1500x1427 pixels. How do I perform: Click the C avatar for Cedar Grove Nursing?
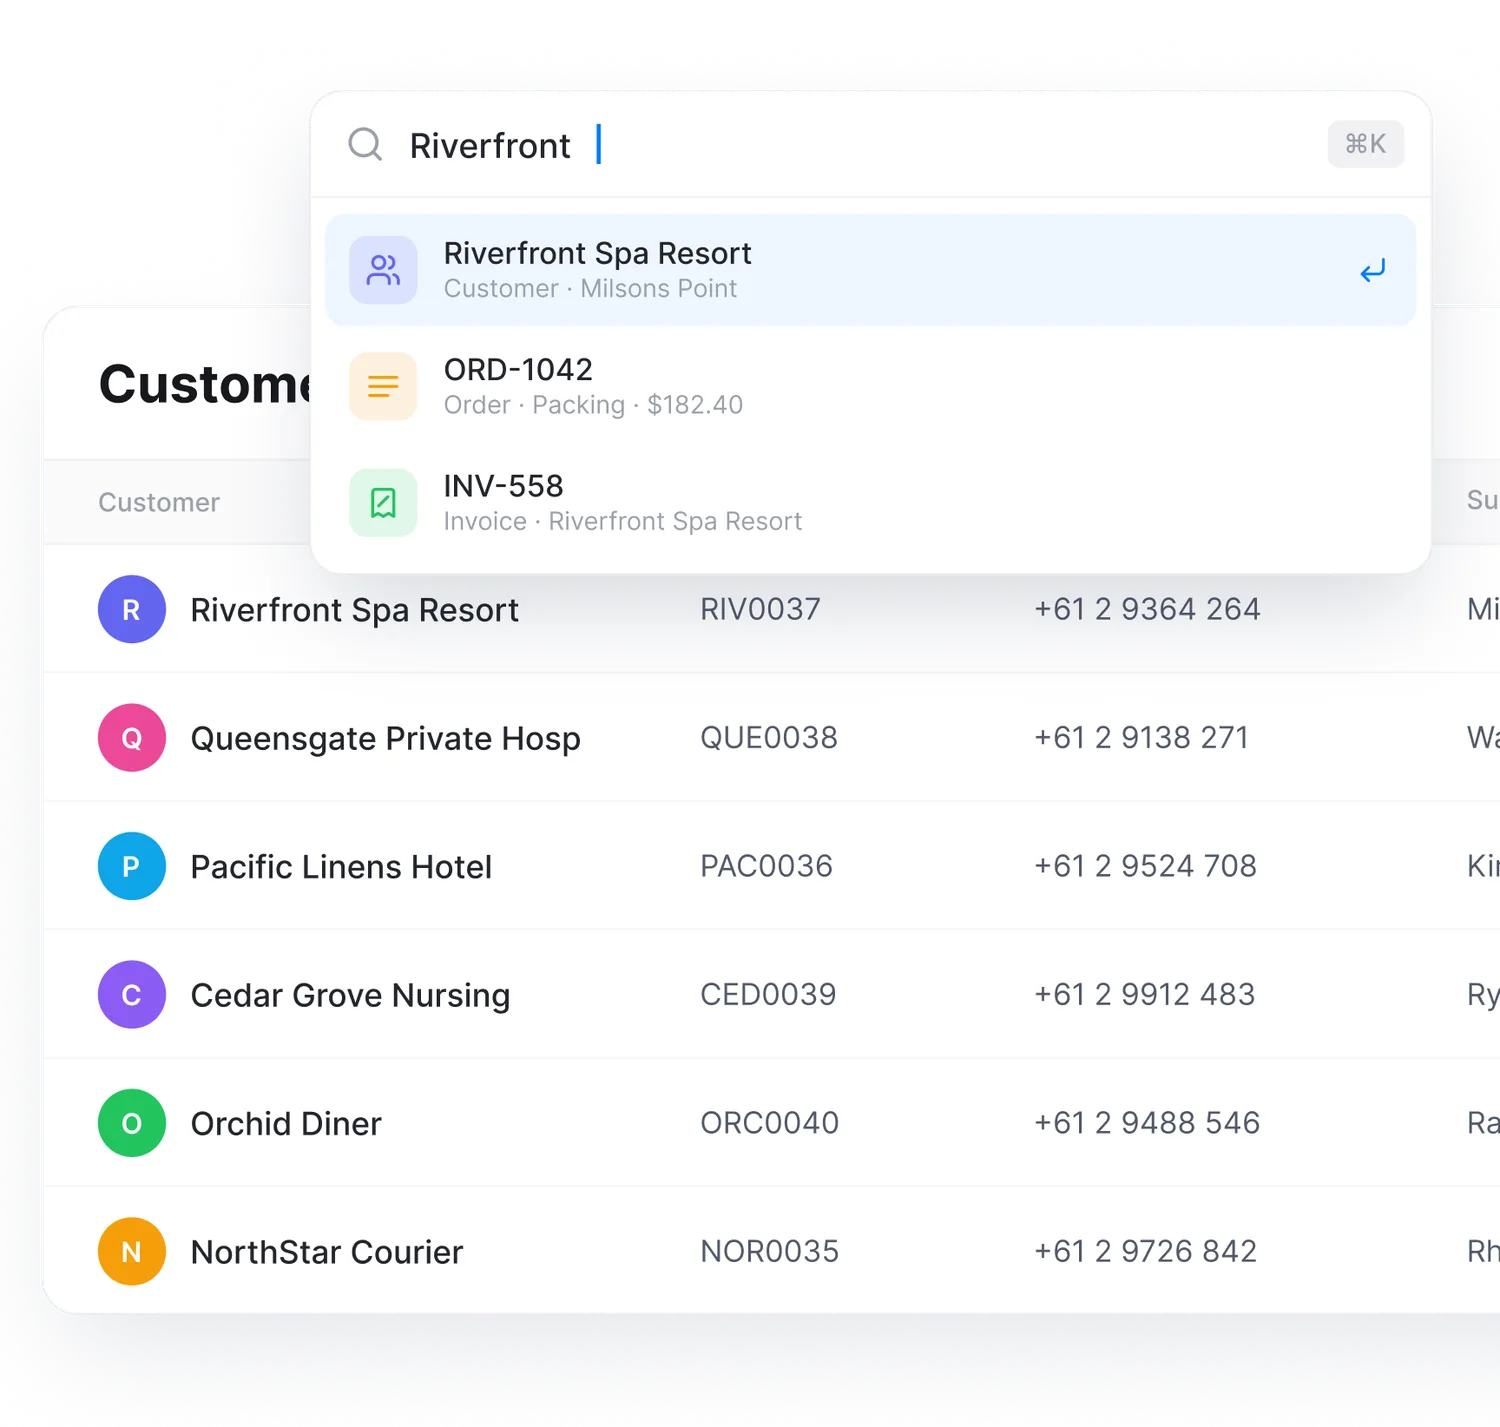[132, 995]
